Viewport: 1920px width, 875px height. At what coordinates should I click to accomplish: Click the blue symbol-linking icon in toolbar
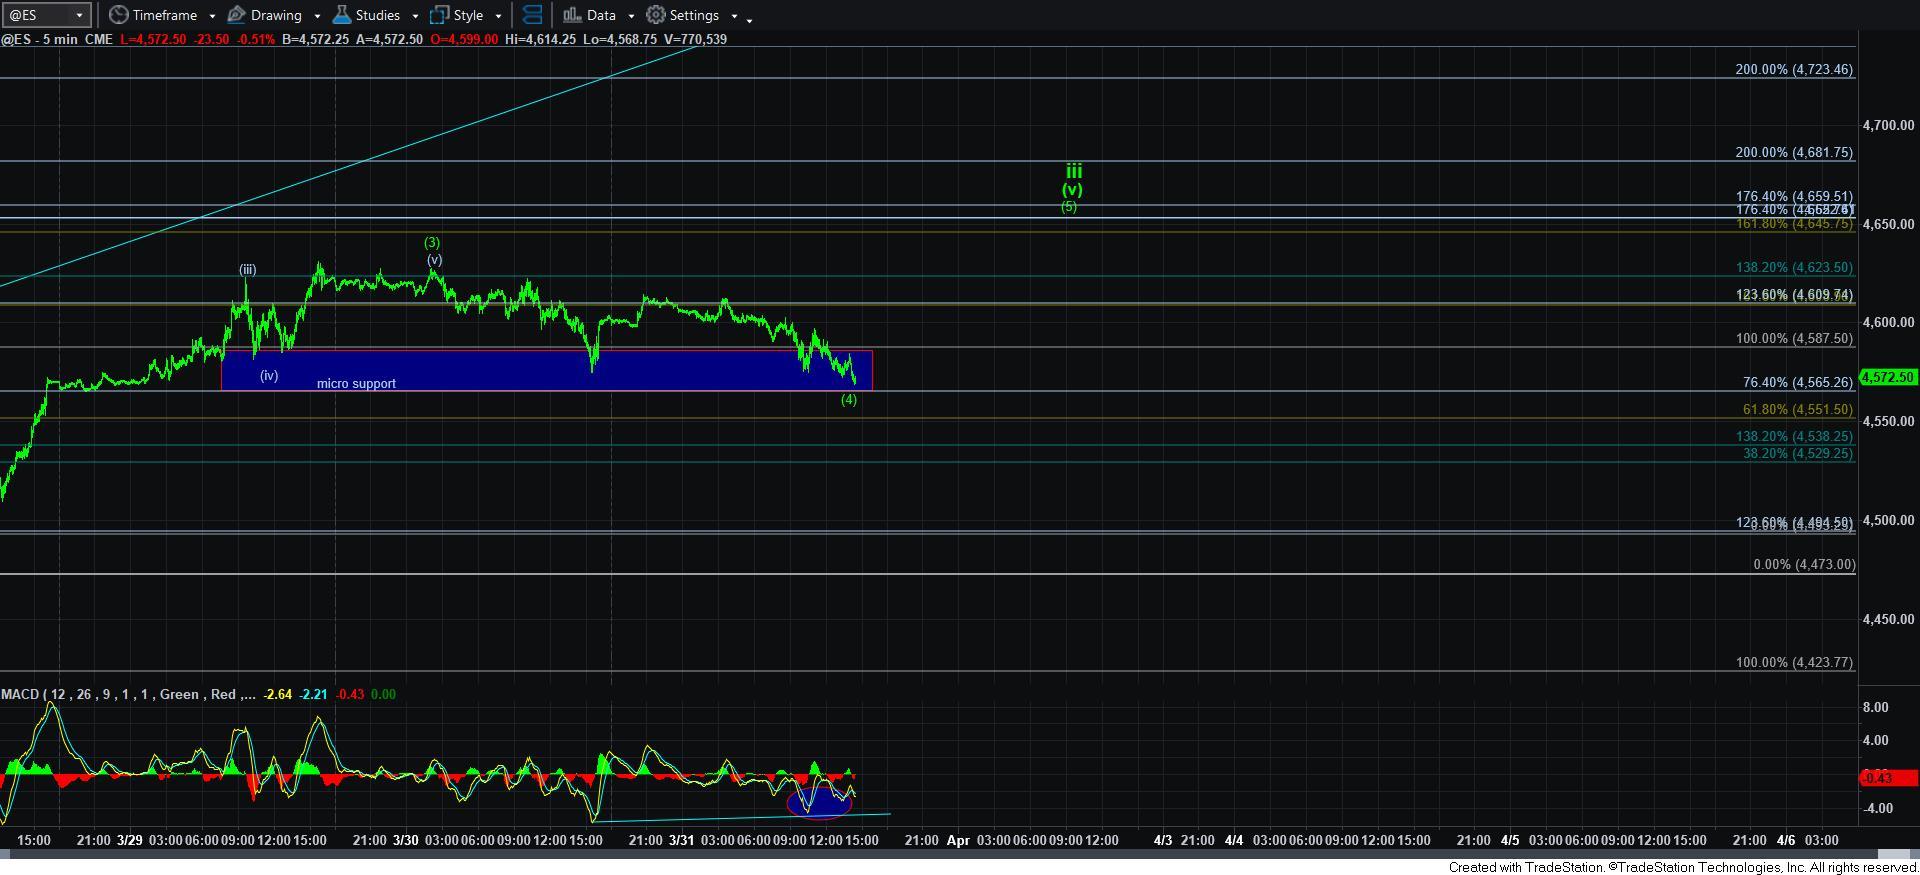[x=533, y=15]
